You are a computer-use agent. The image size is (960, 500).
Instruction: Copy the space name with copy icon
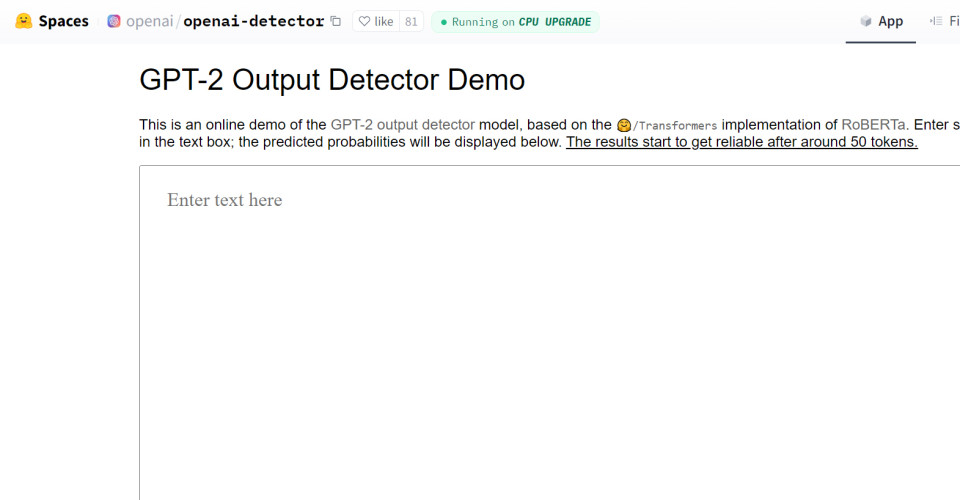tap(336, 21)
